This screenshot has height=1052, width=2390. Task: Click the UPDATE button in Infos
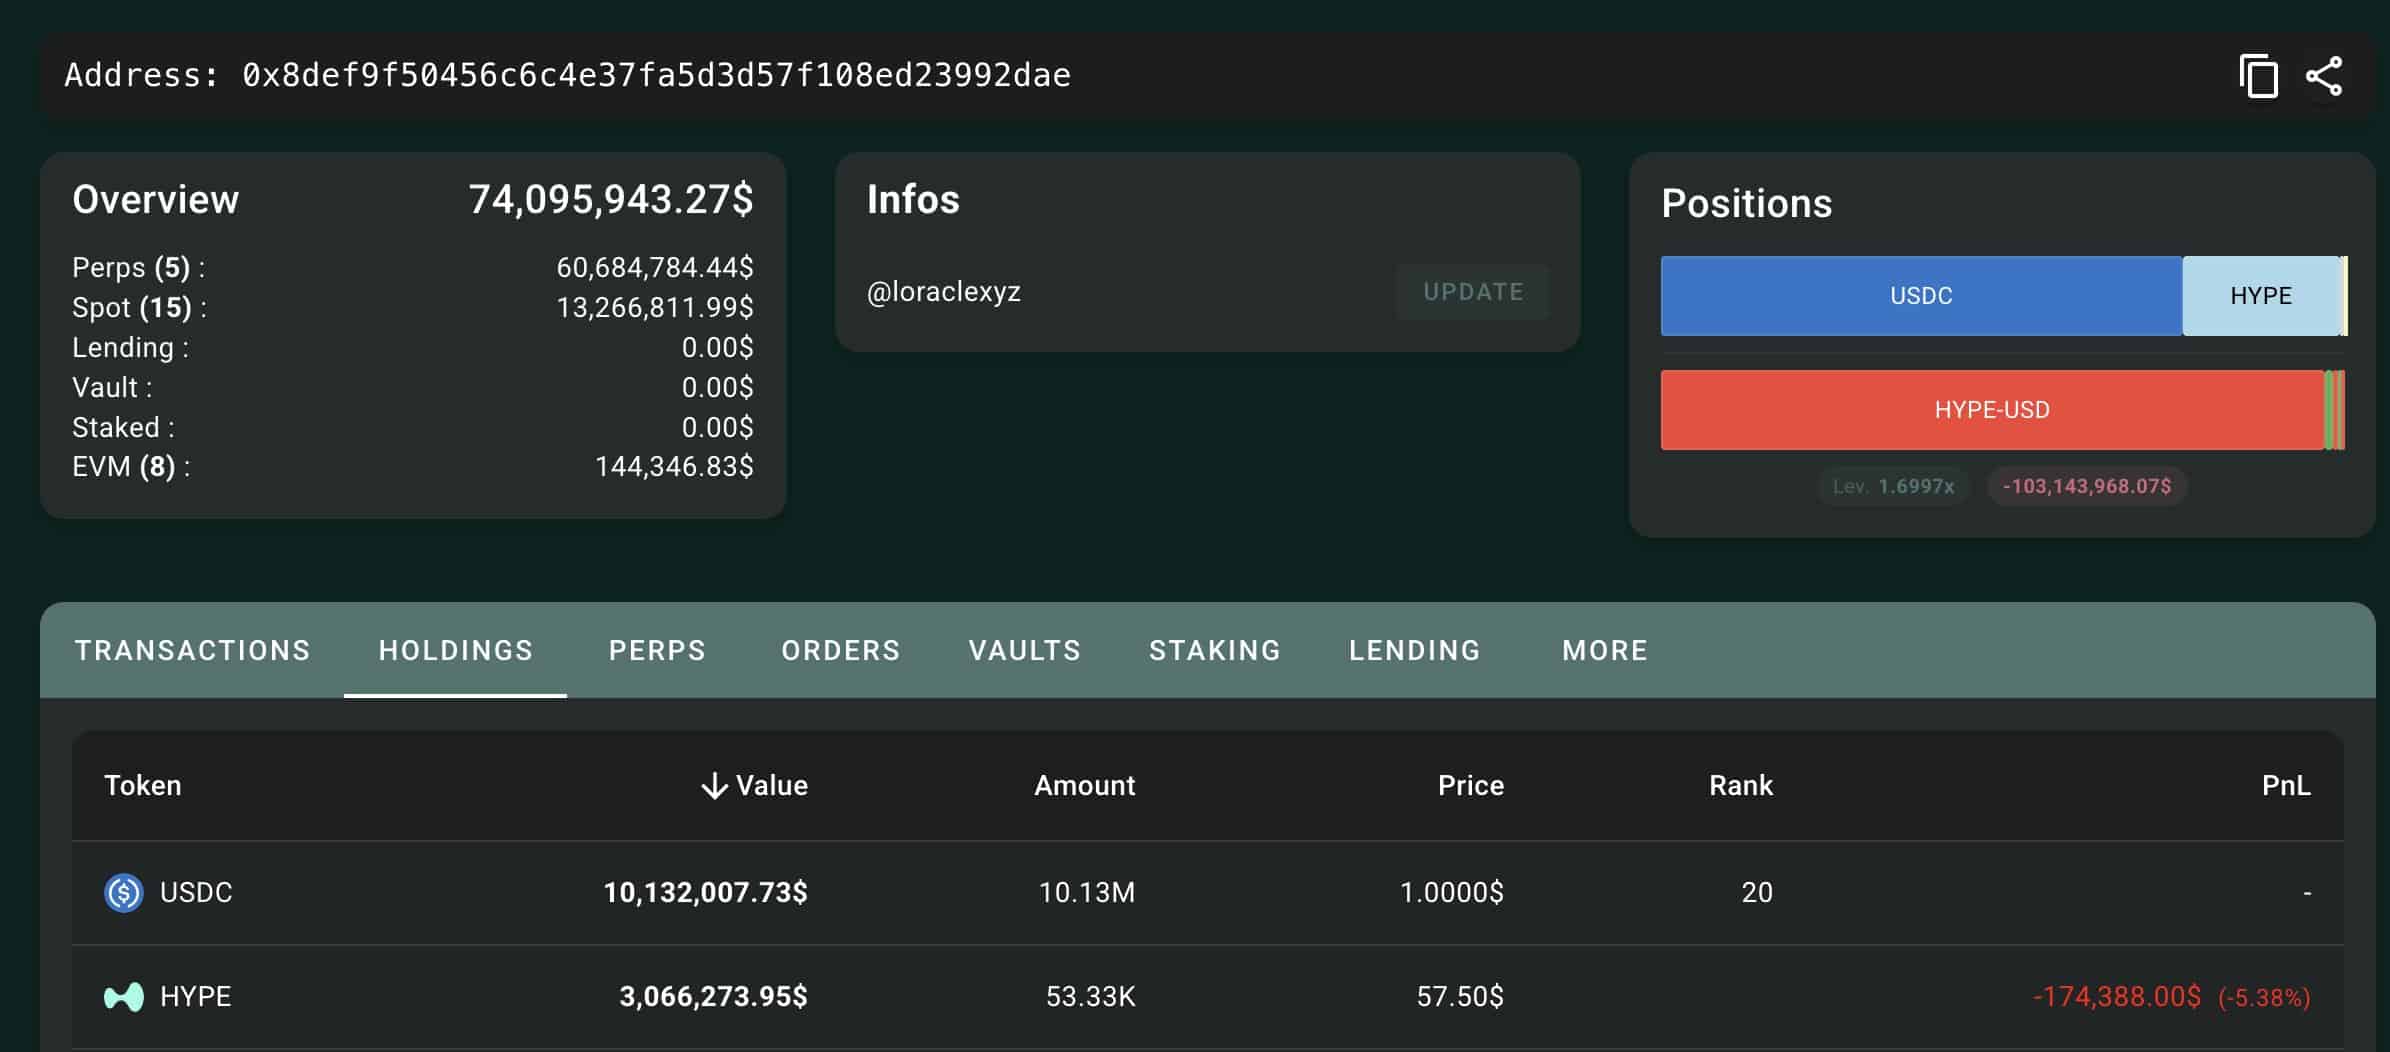[x=1473, y=292]
